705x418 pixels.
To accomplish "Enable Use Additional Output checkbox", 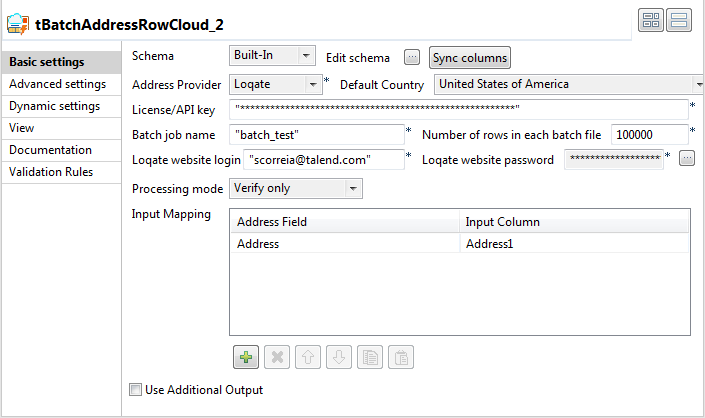I will (136, 390).
